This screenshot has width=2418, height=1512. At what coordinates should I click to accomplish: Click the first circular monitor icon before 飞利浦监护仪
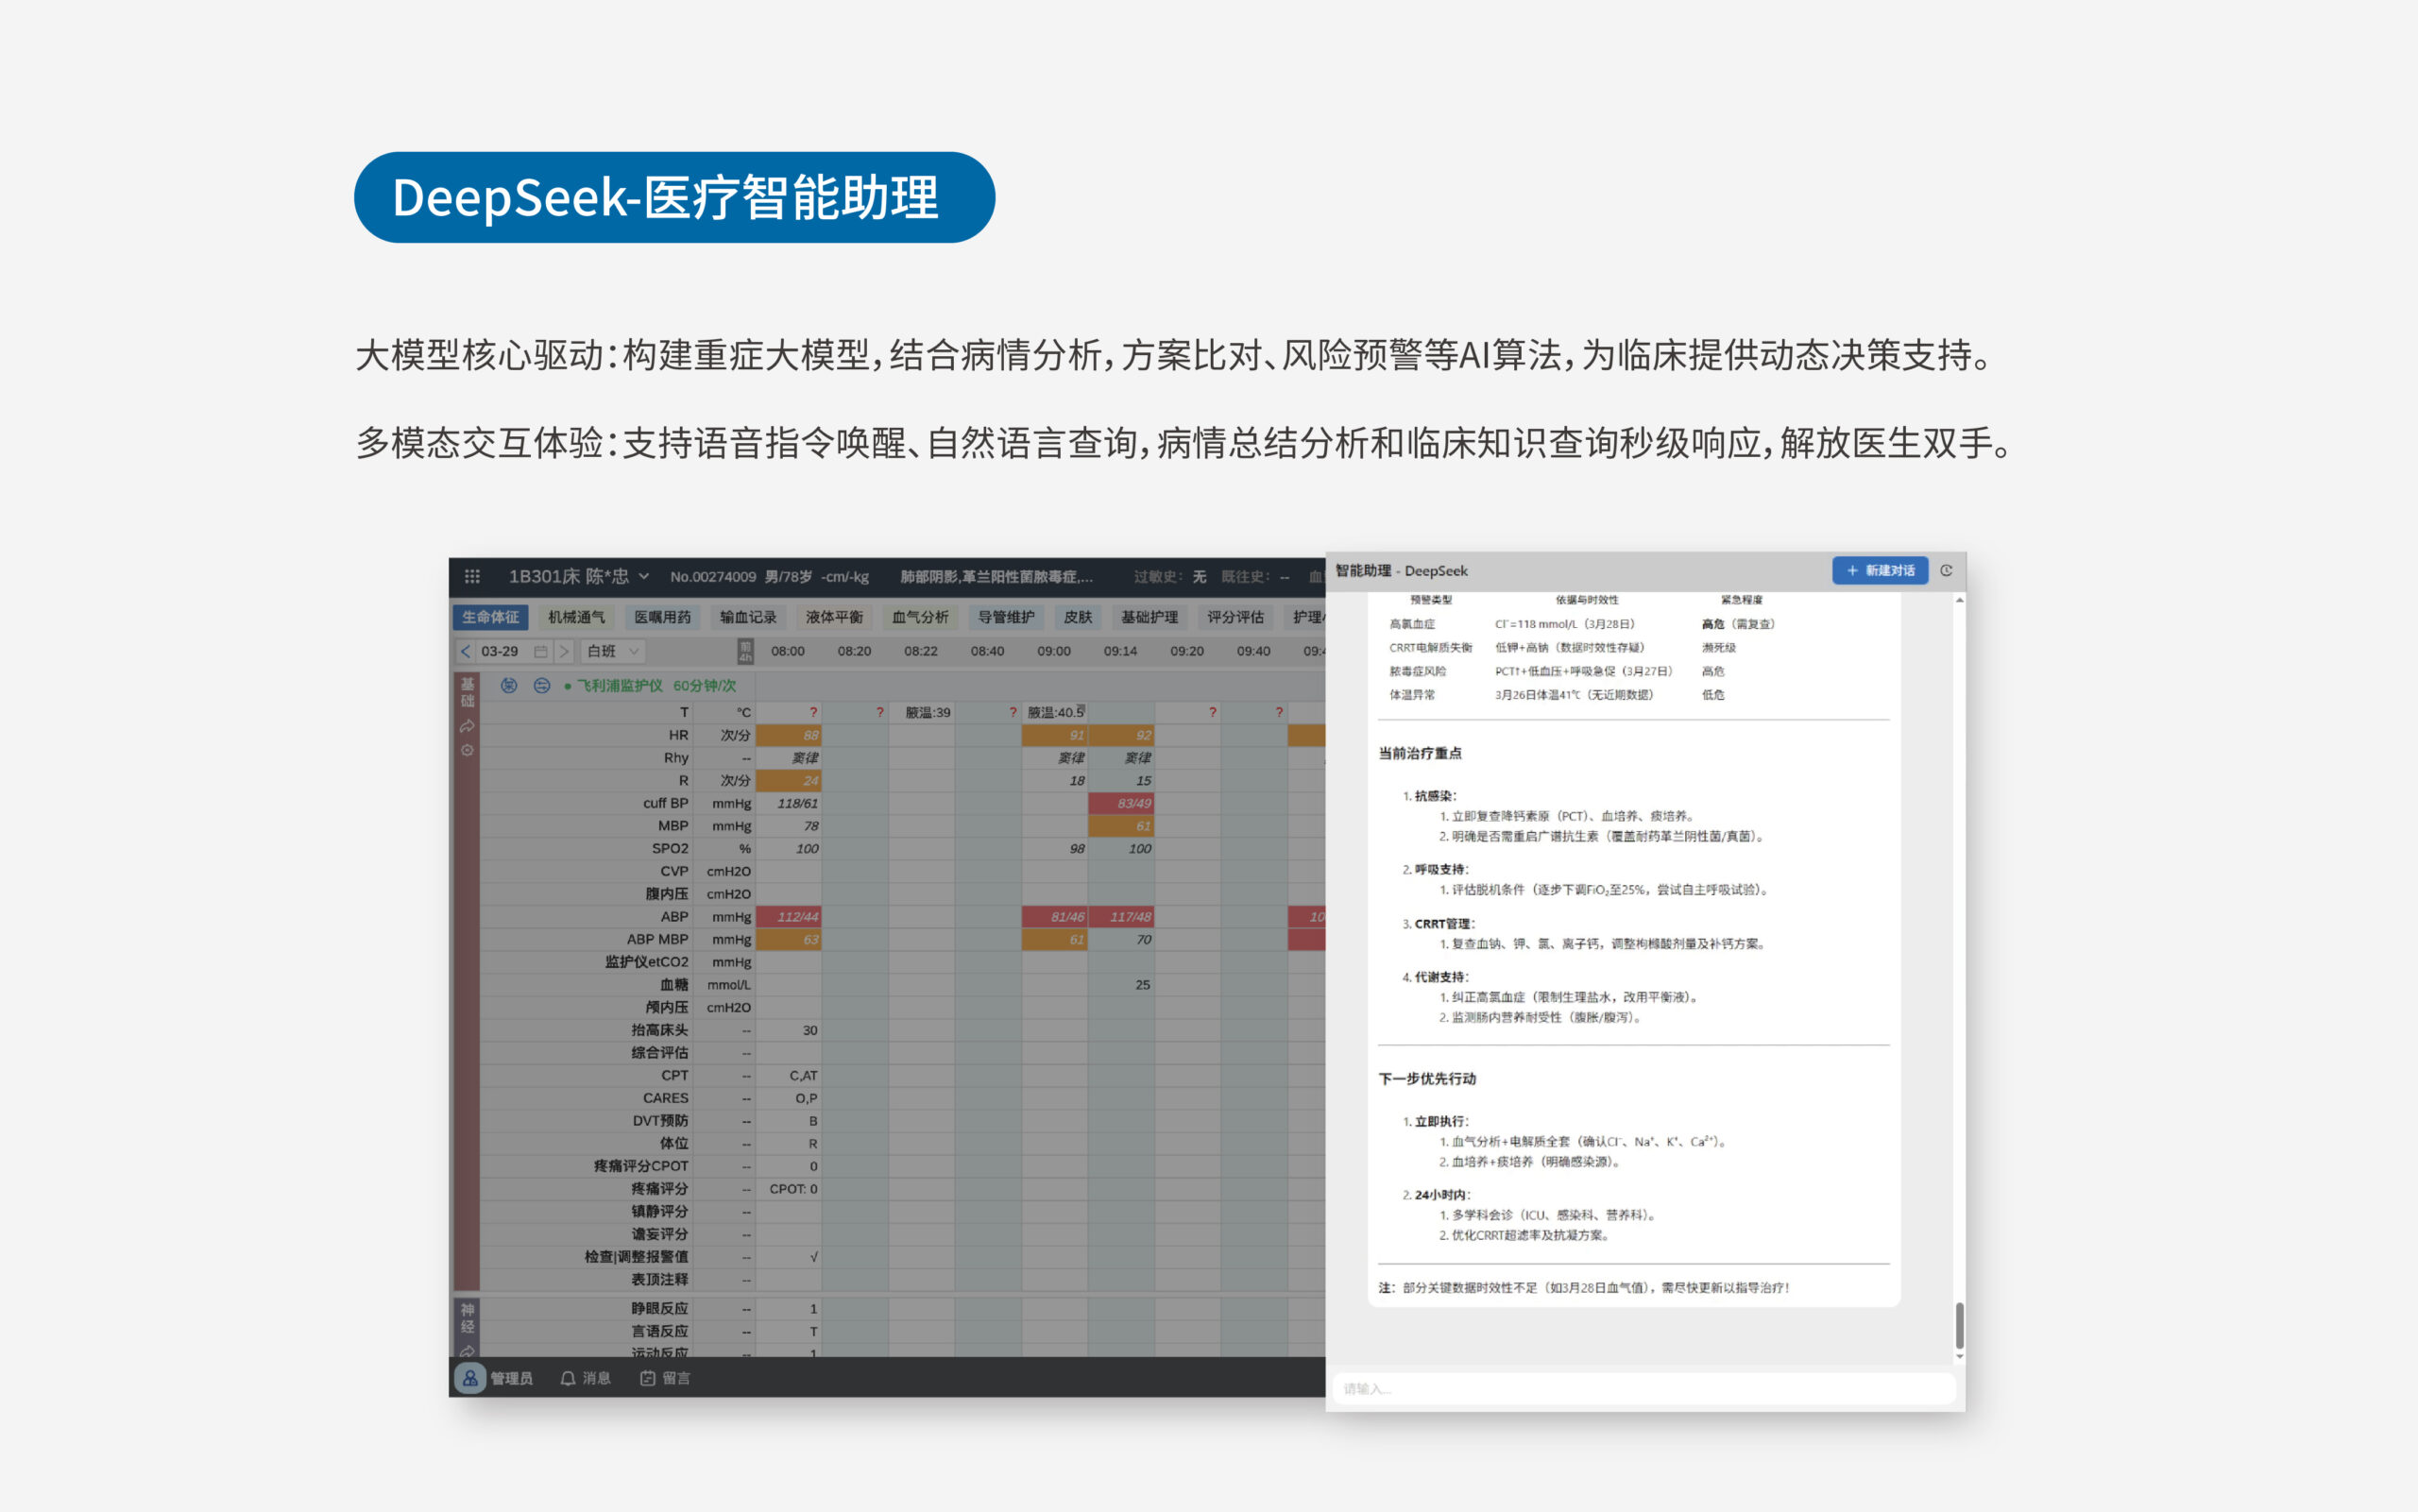(509, 685)
